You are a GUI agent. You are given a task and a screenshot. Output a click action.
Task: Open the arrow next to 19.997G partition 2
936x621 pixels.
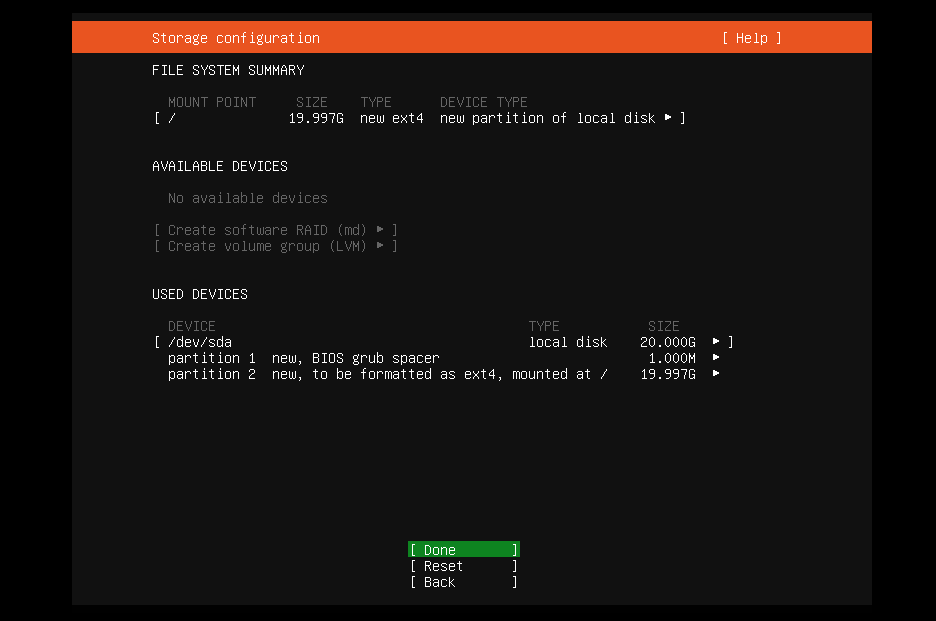(x=716, y=374)
